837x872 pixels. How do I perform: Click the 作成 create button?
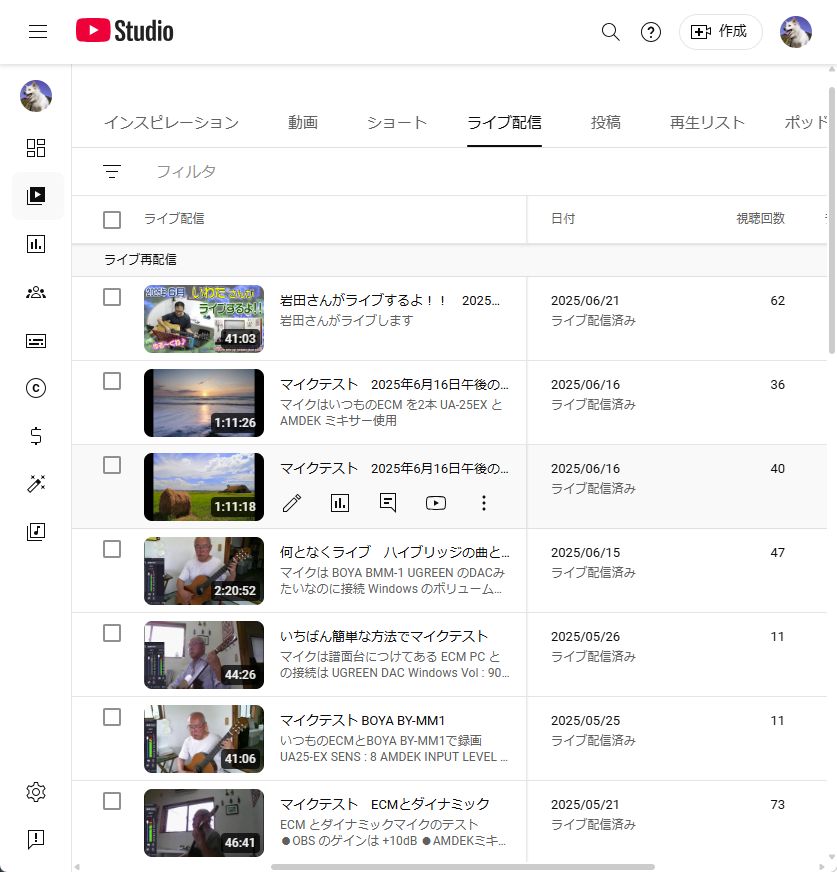click(x=720, y=32)
